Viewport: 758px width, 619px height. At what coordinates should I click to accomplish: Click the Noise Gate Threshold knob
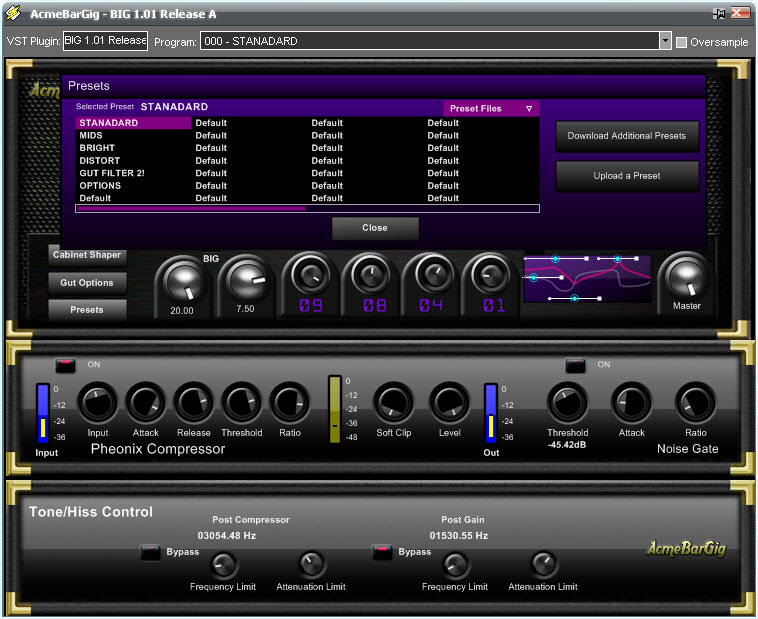568,403
